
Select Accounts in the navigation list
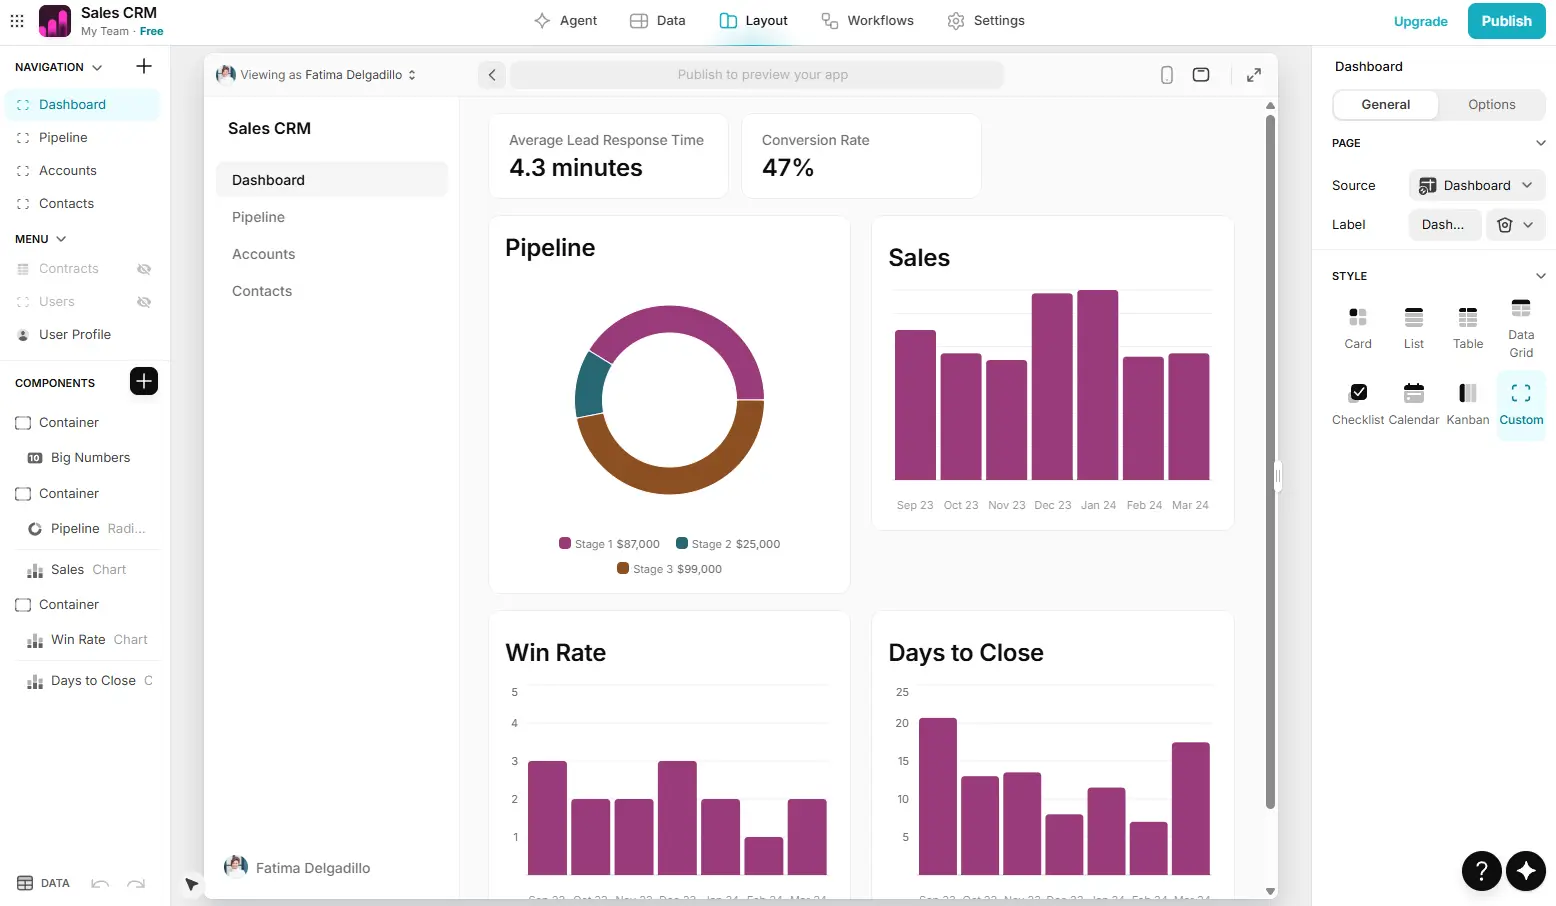point(82,170)
